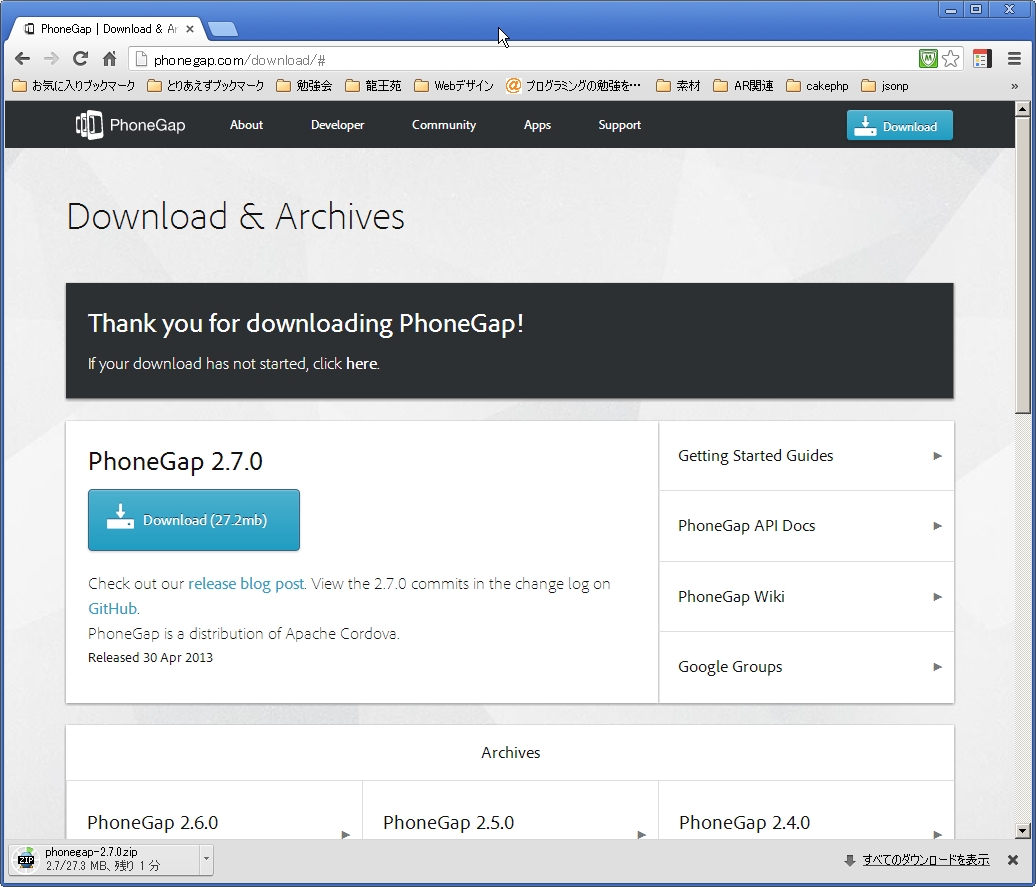Click the PhoneGap logo in the header
The width and height of the screenshot is (1036, 887).
tap(131, 125)
